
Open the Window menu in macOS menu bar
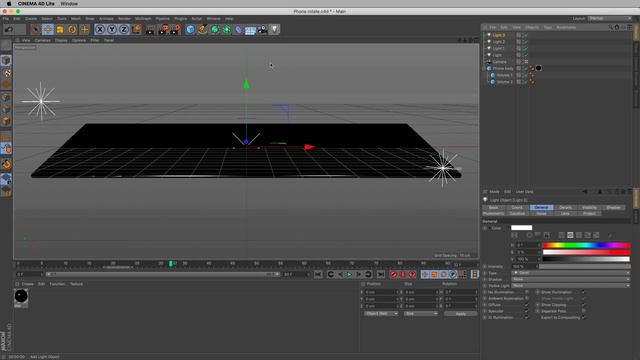(69, 4)
